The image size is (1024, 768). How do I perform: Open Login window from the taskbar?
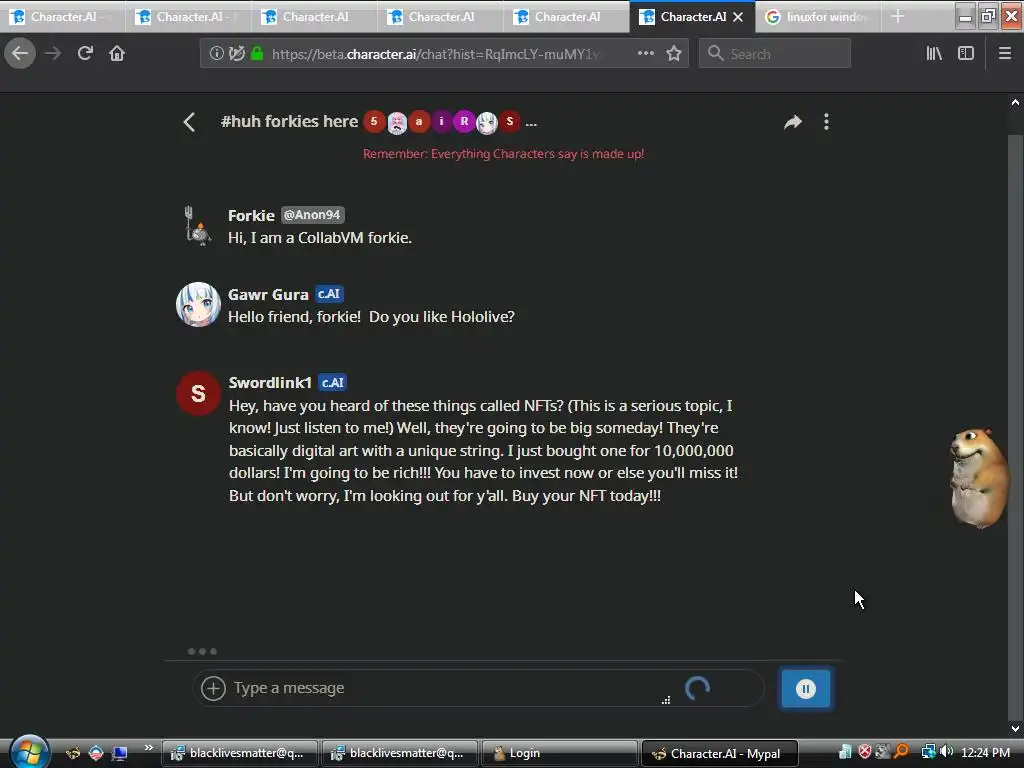[x=558, y=753]
